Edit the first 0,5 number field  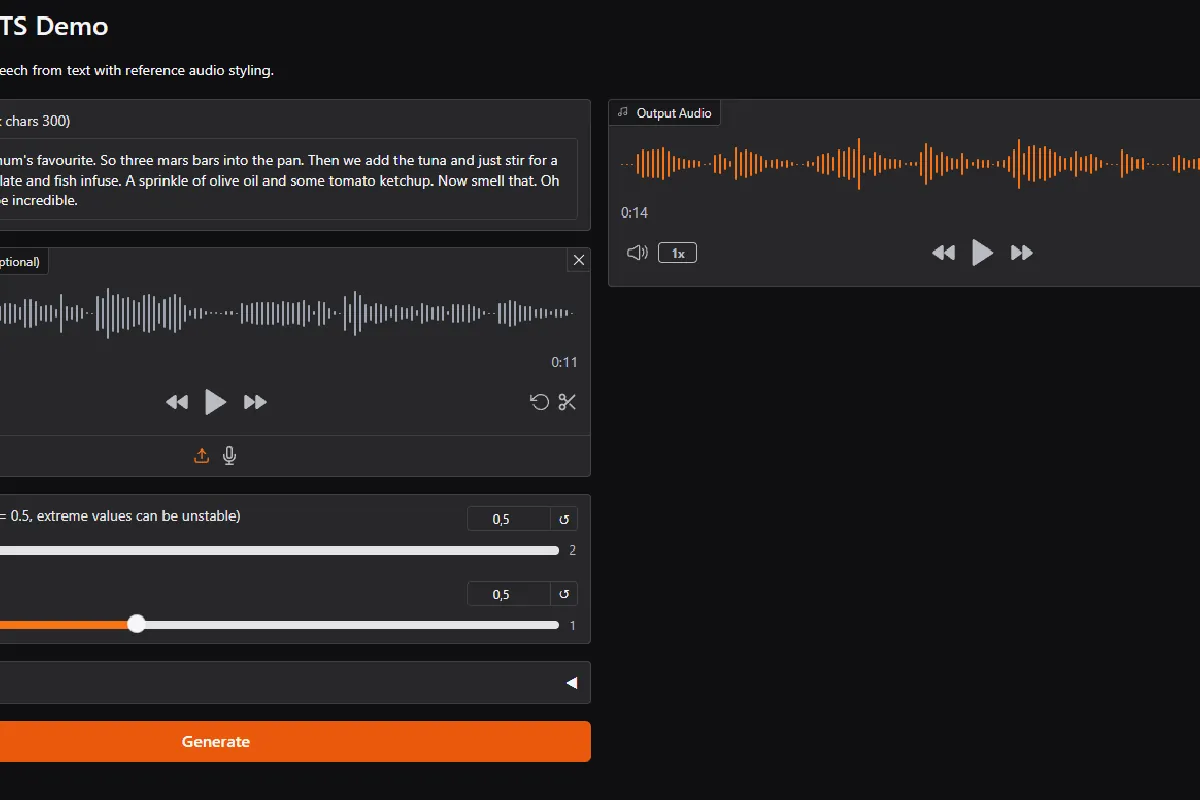tap(509, 519)
